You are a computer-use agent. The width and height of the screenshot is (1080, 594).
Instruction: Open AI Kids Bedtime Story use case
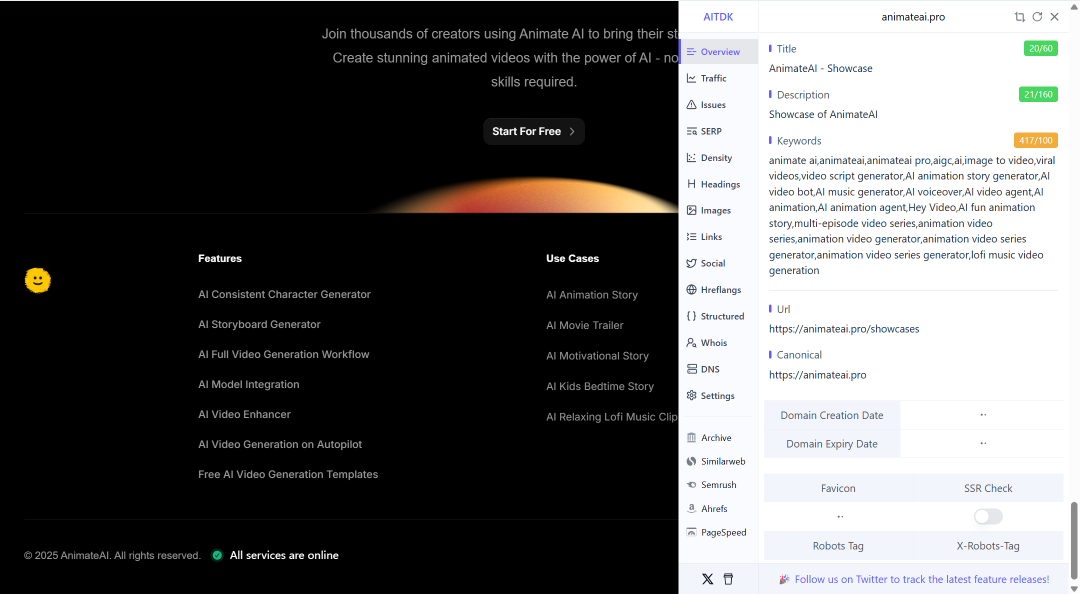coord(600,387)
